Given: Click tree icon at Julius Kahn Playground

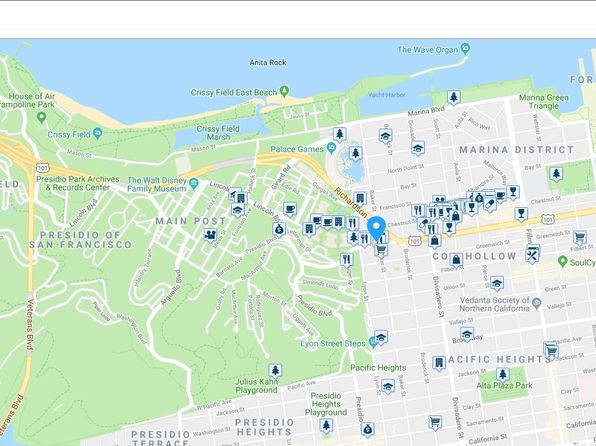Looking at the screenshot, I should 275,370.
